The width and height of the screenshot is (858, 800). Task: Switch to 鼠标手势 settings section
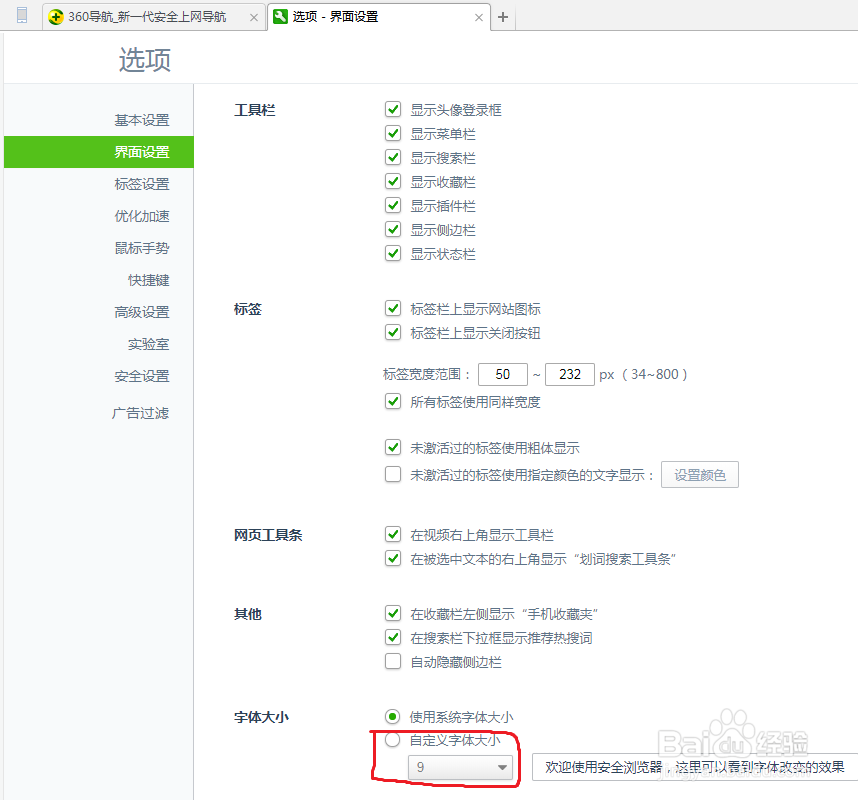[141, 248]
